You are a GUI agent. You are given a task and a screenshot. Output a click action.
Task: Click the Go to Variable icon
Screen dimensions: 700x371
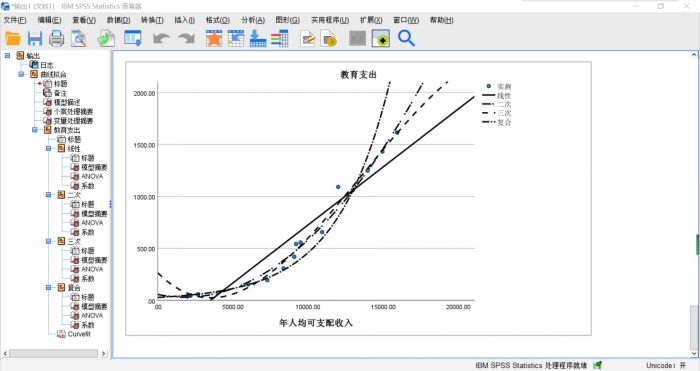258,39
